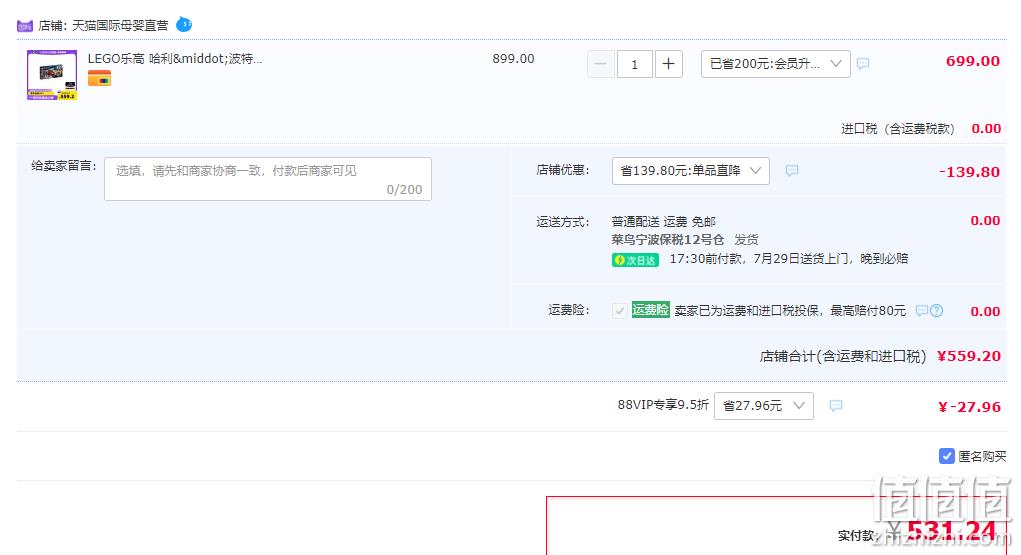Click the 899.00 original unit price

513,59
